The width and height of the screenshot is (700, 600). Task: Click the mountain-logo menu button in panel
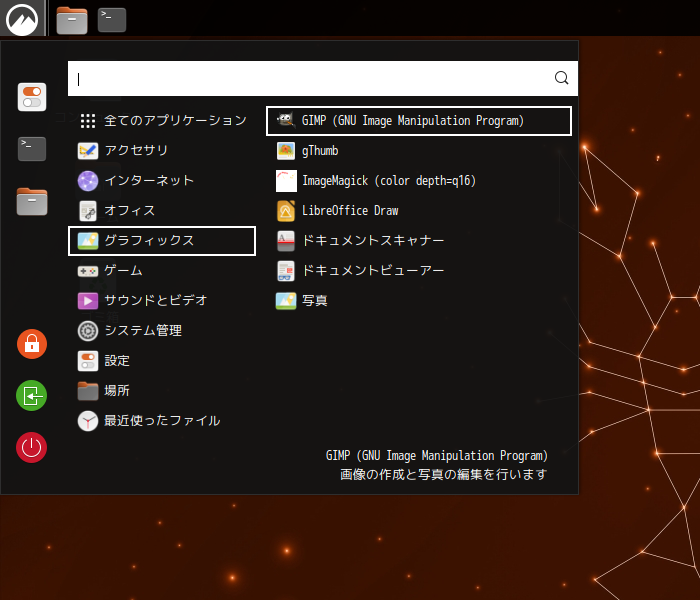[22, 19]
